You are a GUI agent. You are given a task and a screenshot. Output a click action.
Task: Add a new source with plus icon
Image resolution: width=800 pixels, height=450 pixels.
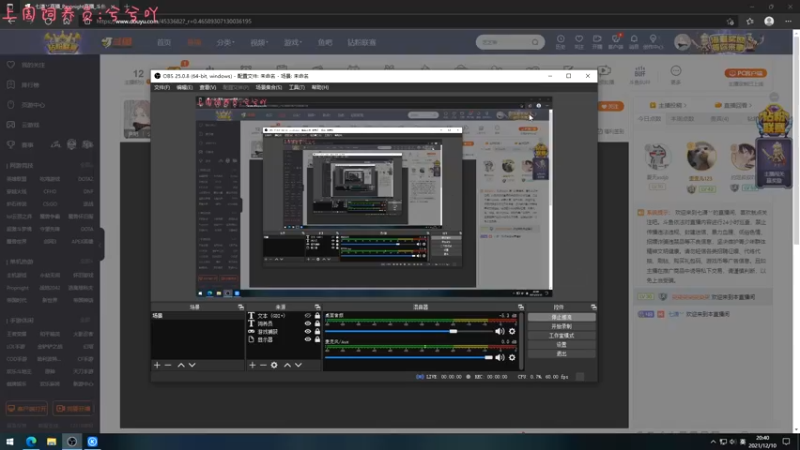pyautogui.click(x=252, y=365)
